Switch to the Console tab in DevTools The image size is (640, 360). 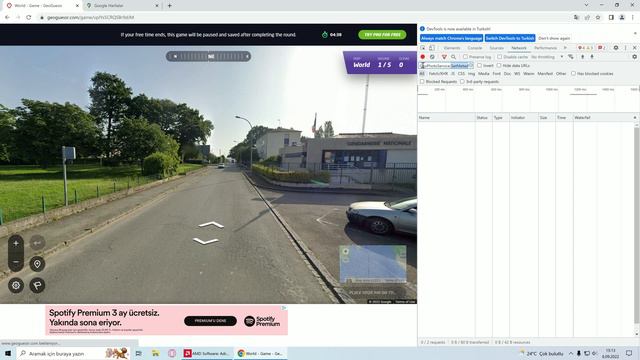pyautogui.click(x=475, y=48)
